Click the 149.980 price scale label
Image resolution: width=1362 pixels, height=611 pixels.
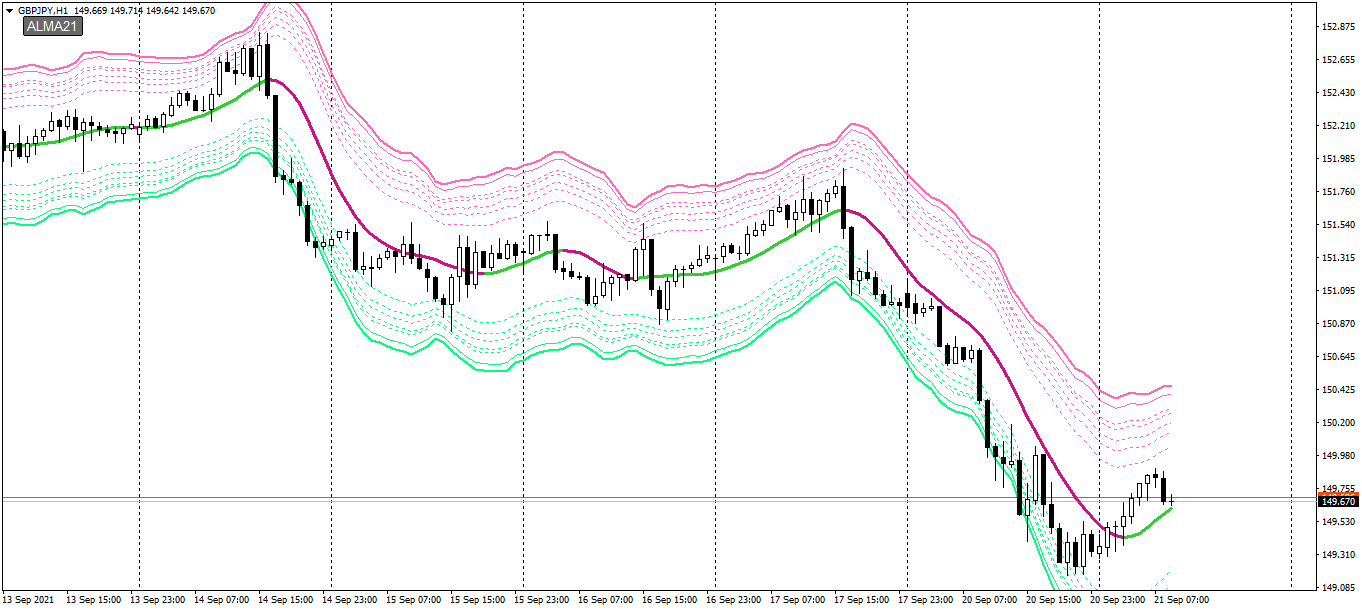tap(1338, 455)
